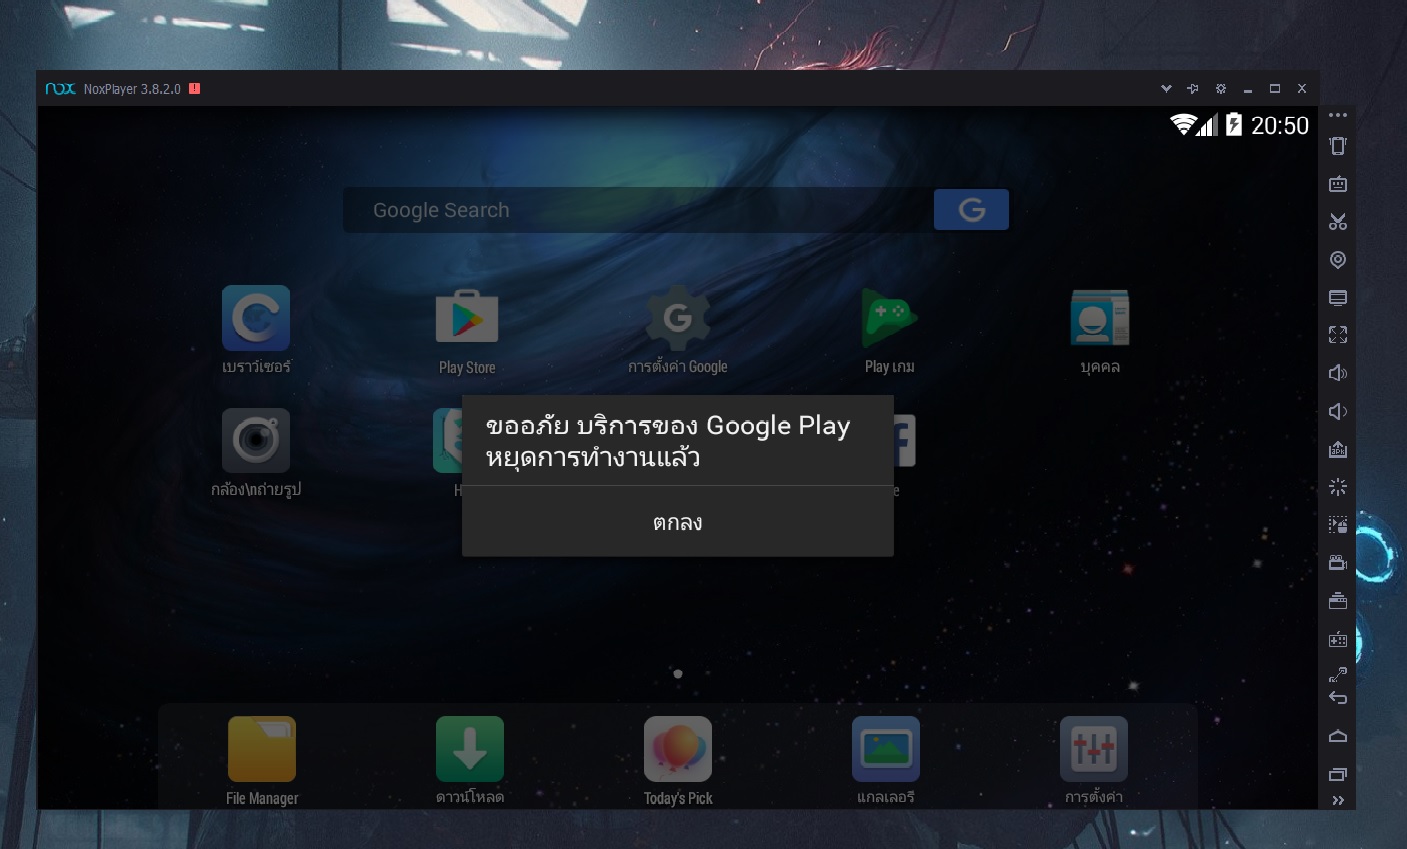Install an APK file via sidebar icon
This screenshot has height=849, width=1407.
1338,449
